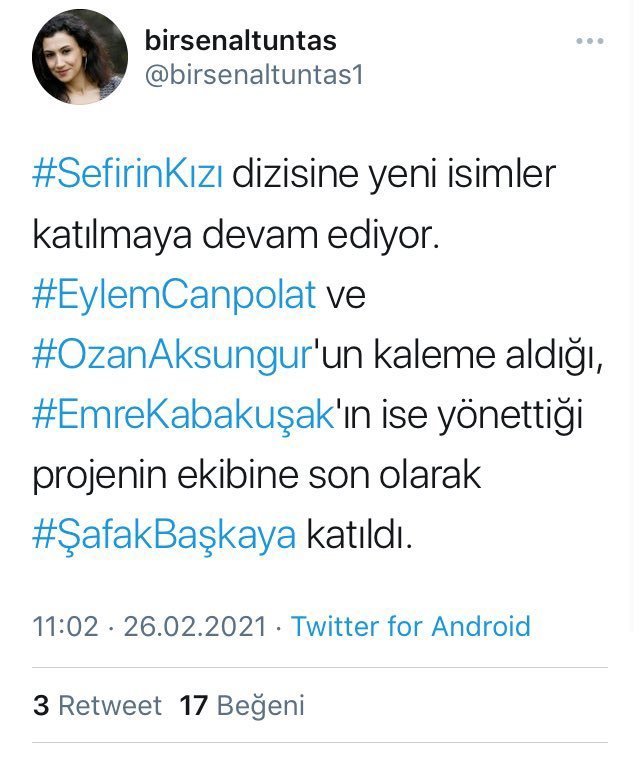Open the birsenaltuntas display name profile
The height and width of the screenshot is (760, 639).
click(240, 41)
